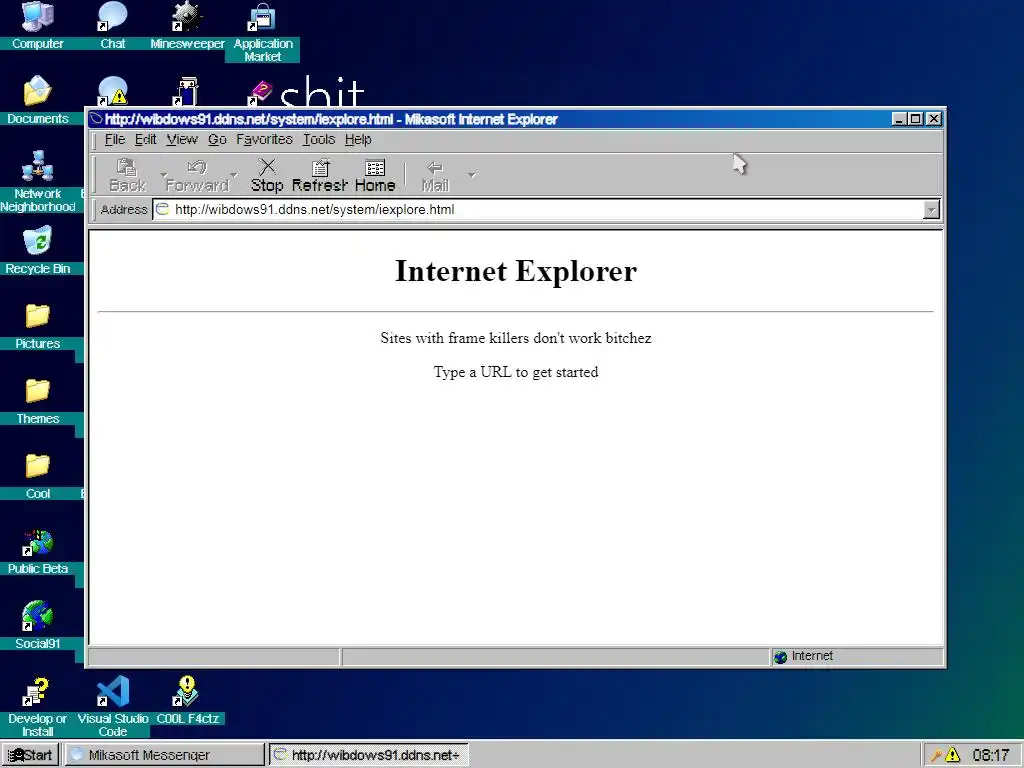Click the Back toolbar button
This screenshot has width=1024, height=768.
click(x=127, y=175)
